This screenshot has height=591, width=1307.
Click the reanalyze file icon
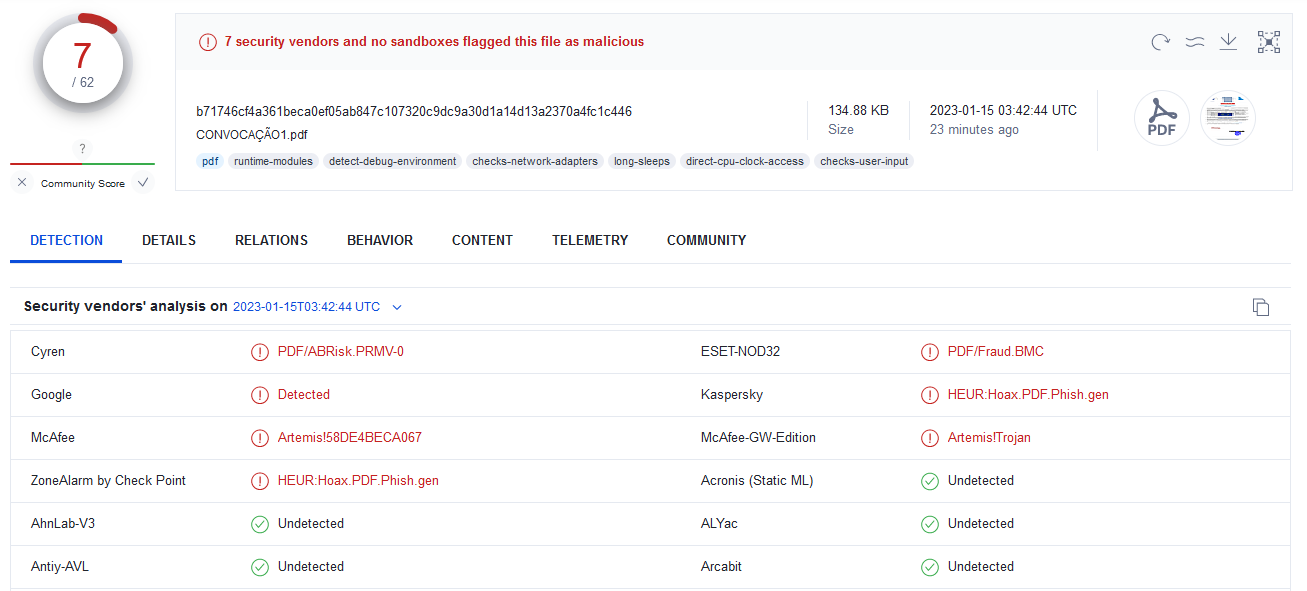[1160, 42]
